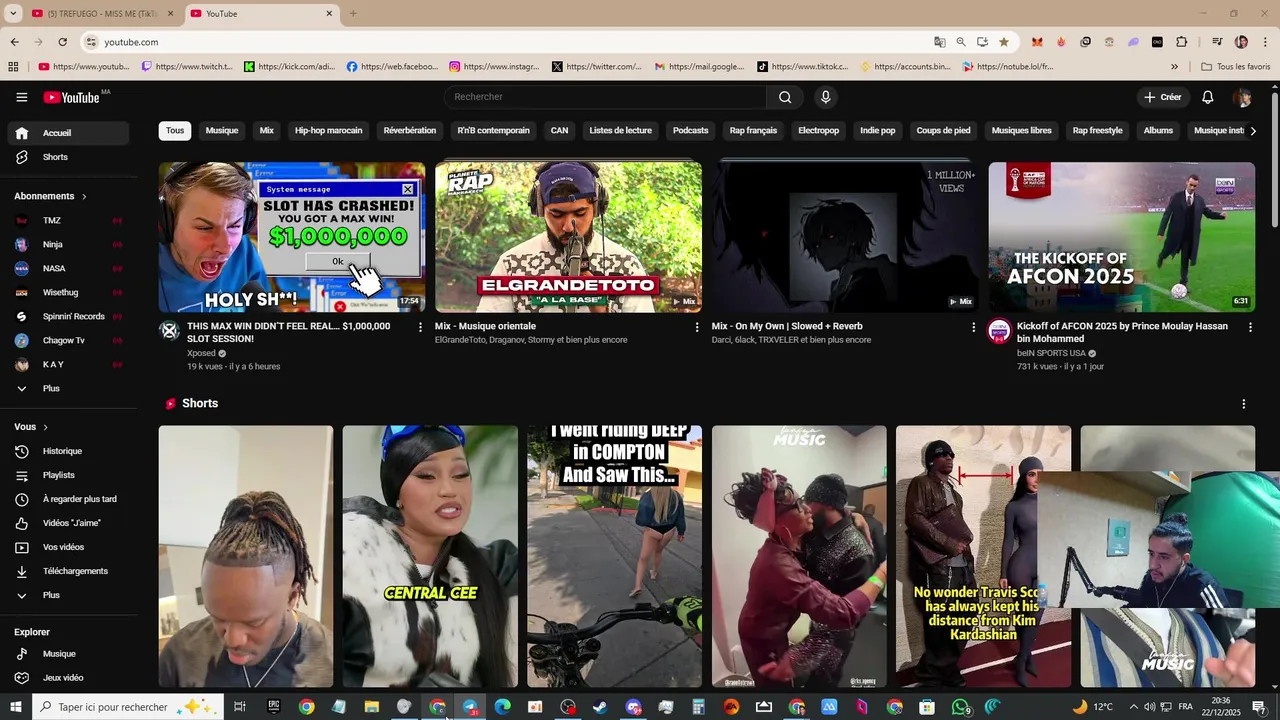This screenshot has width=1280, height=720.
Task: Open Téléchargements in sidebar
Action: (68, 571)
